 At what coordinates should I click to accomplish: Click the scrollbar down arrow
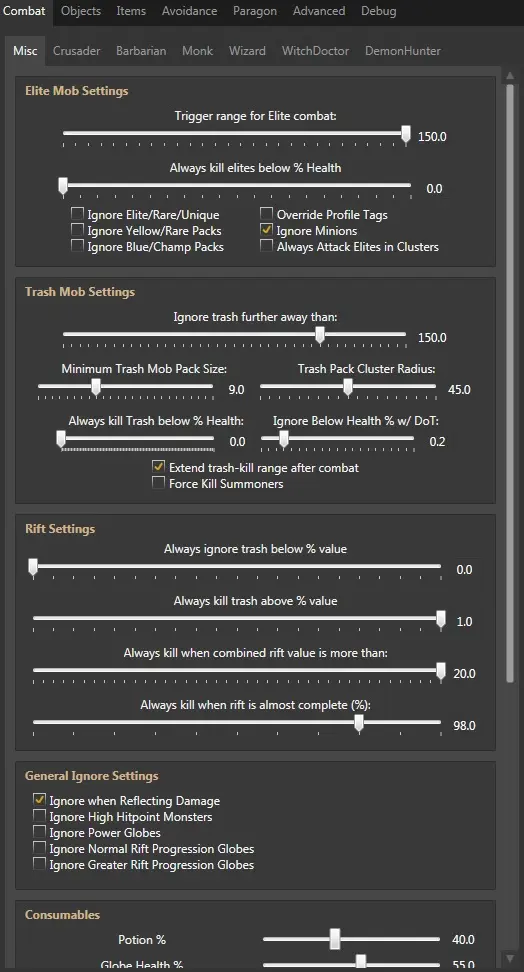pyautogui.click(x=510, y=958)
